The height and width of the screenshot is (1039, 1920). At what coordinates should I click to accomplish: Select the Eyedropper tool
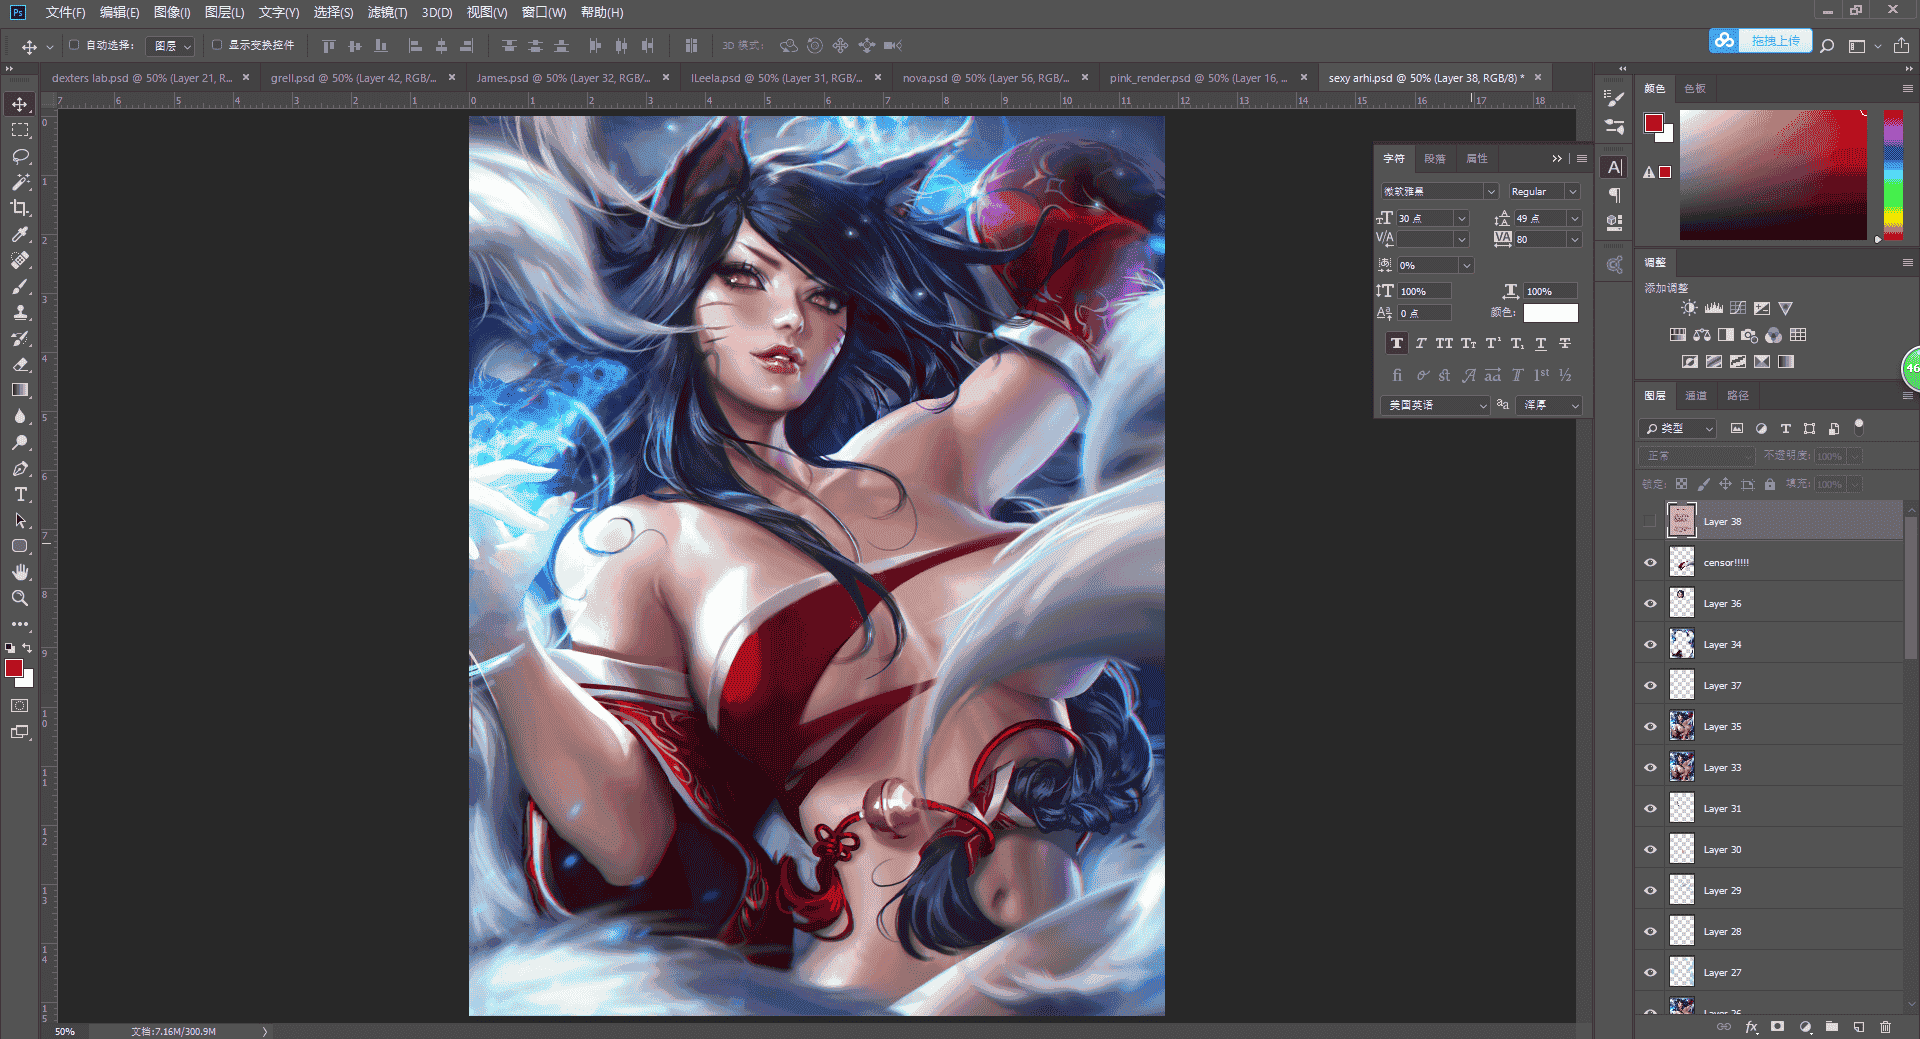point(20,234)
